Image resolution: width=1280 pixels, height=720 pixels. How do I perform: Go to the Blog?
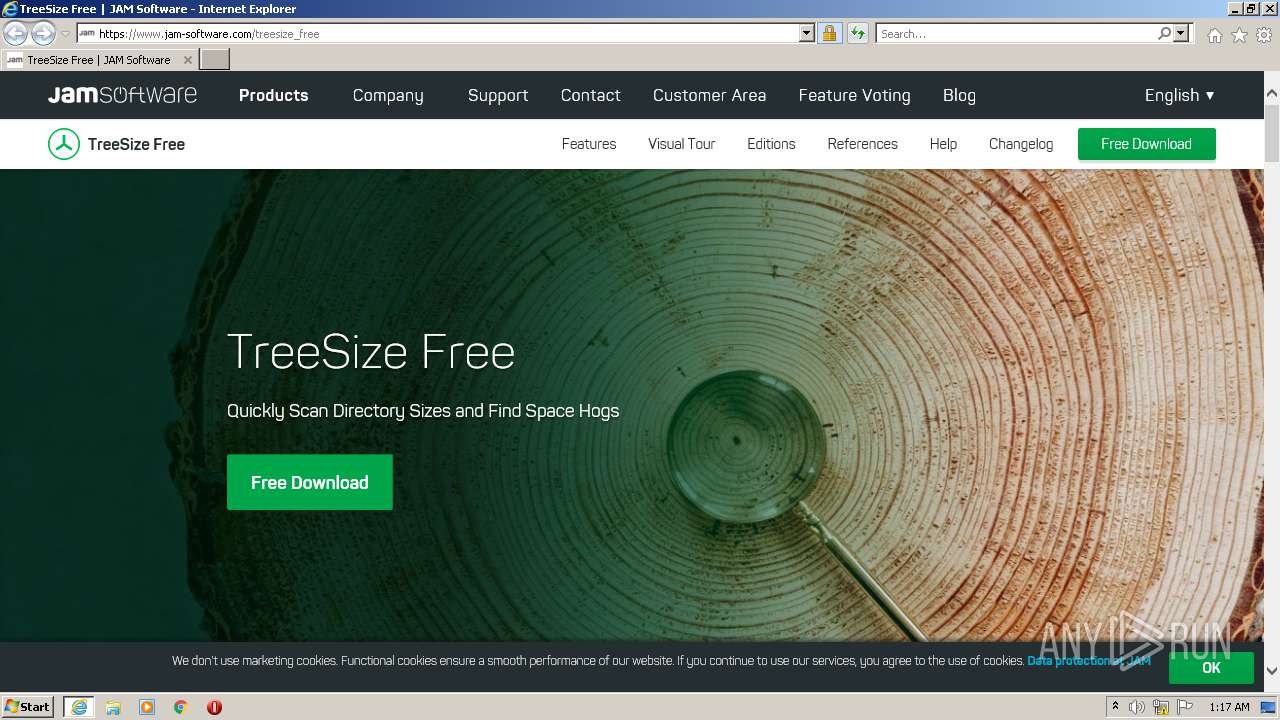(x=959, y=95)
